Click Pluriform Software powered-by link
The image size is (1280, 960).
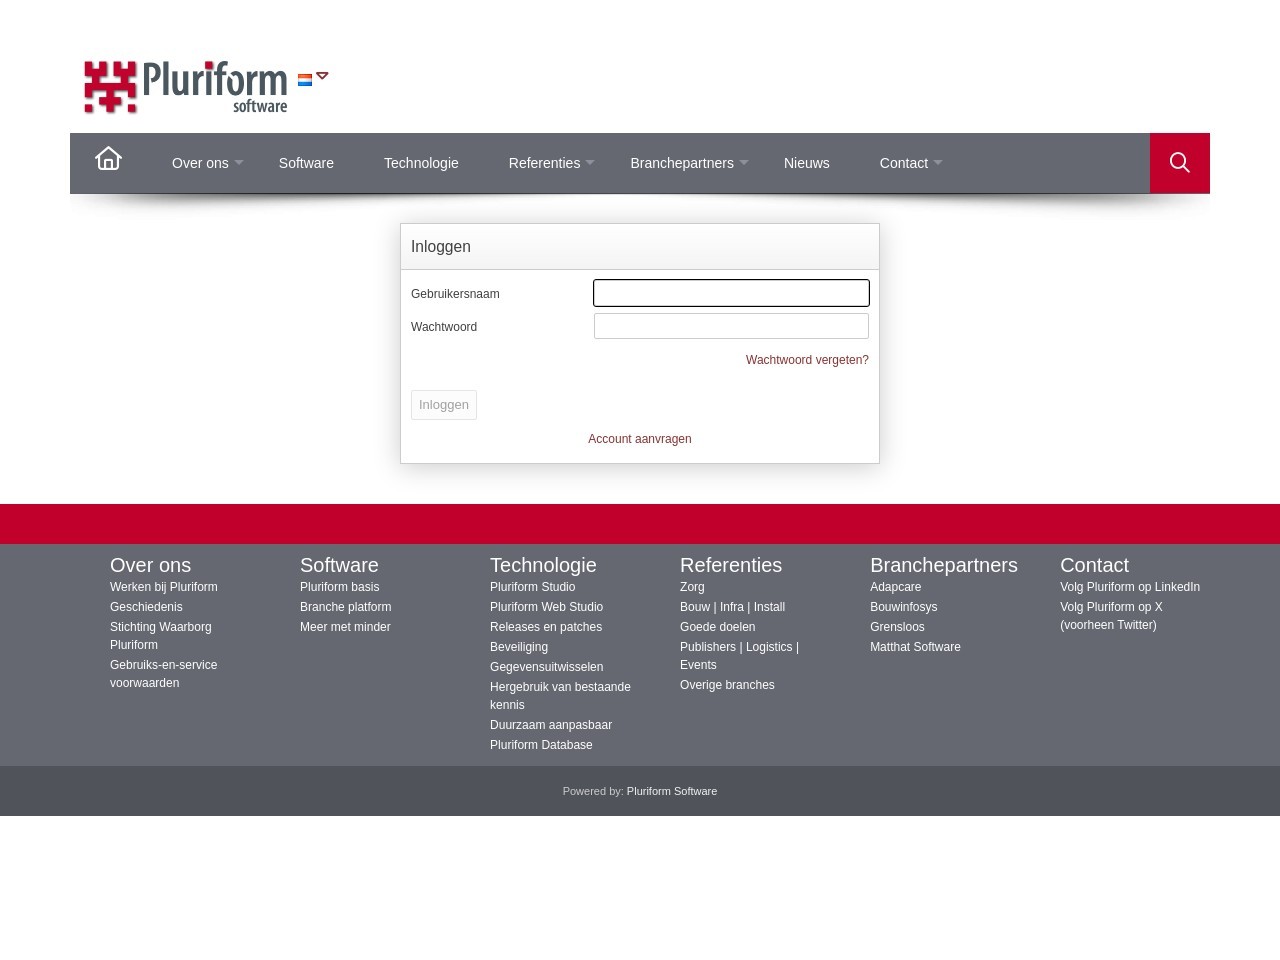coord(671,791)
